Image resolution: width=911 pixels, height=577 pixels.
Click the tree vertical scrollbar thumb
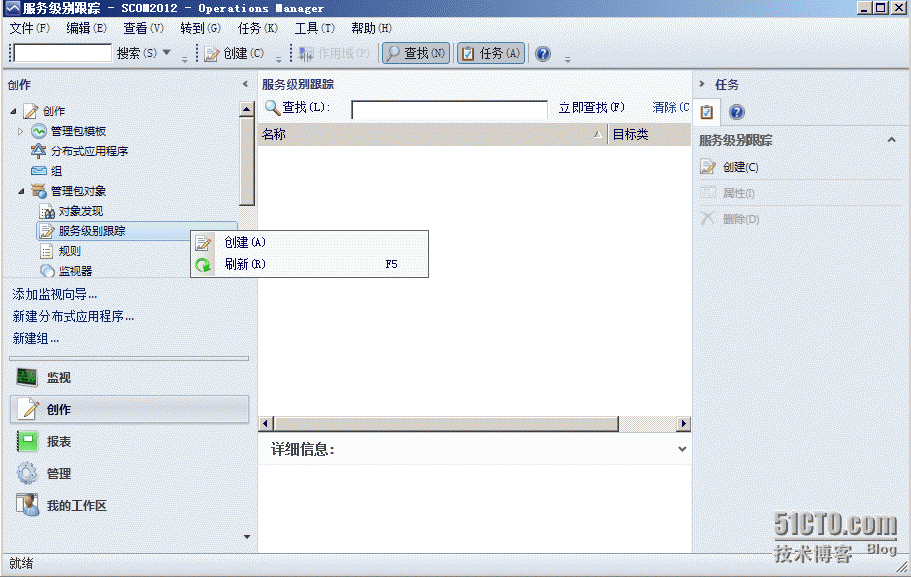click(x=247, y=160)
